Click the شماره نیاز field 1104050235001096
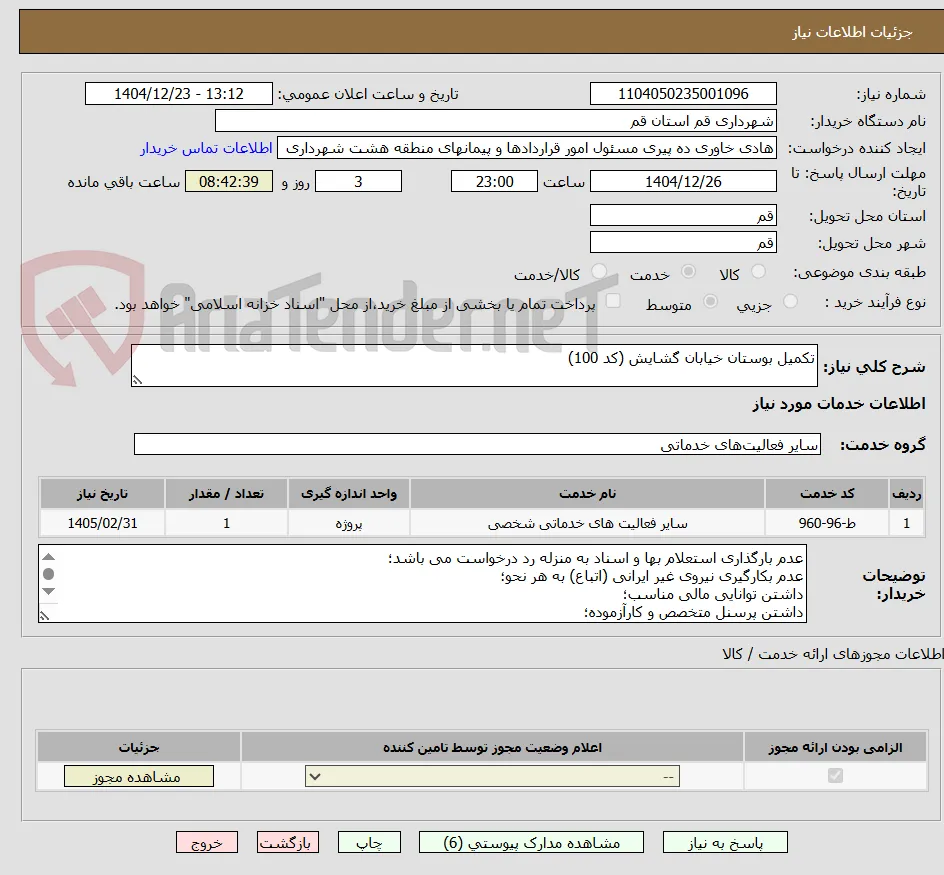The width and height of the screenshot is (944, 875). point(683,94)
